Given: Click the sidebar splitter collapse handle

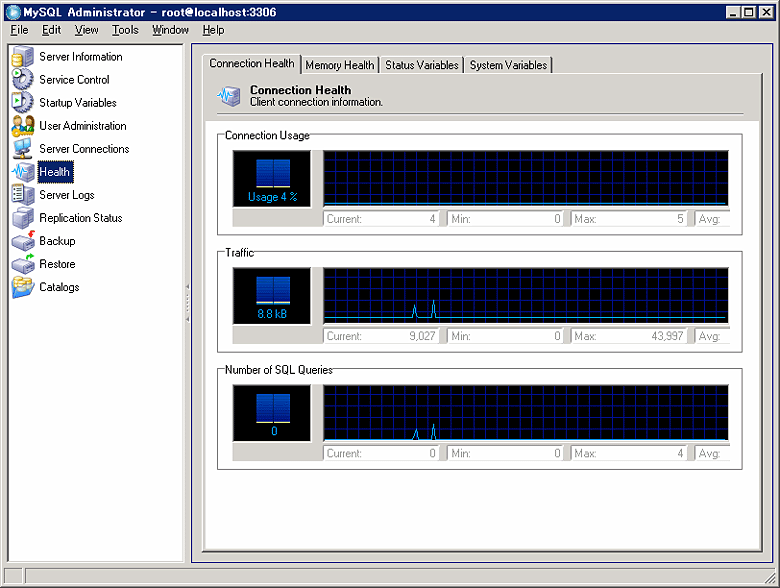Looking at the screenshot, I should [188, 303].
